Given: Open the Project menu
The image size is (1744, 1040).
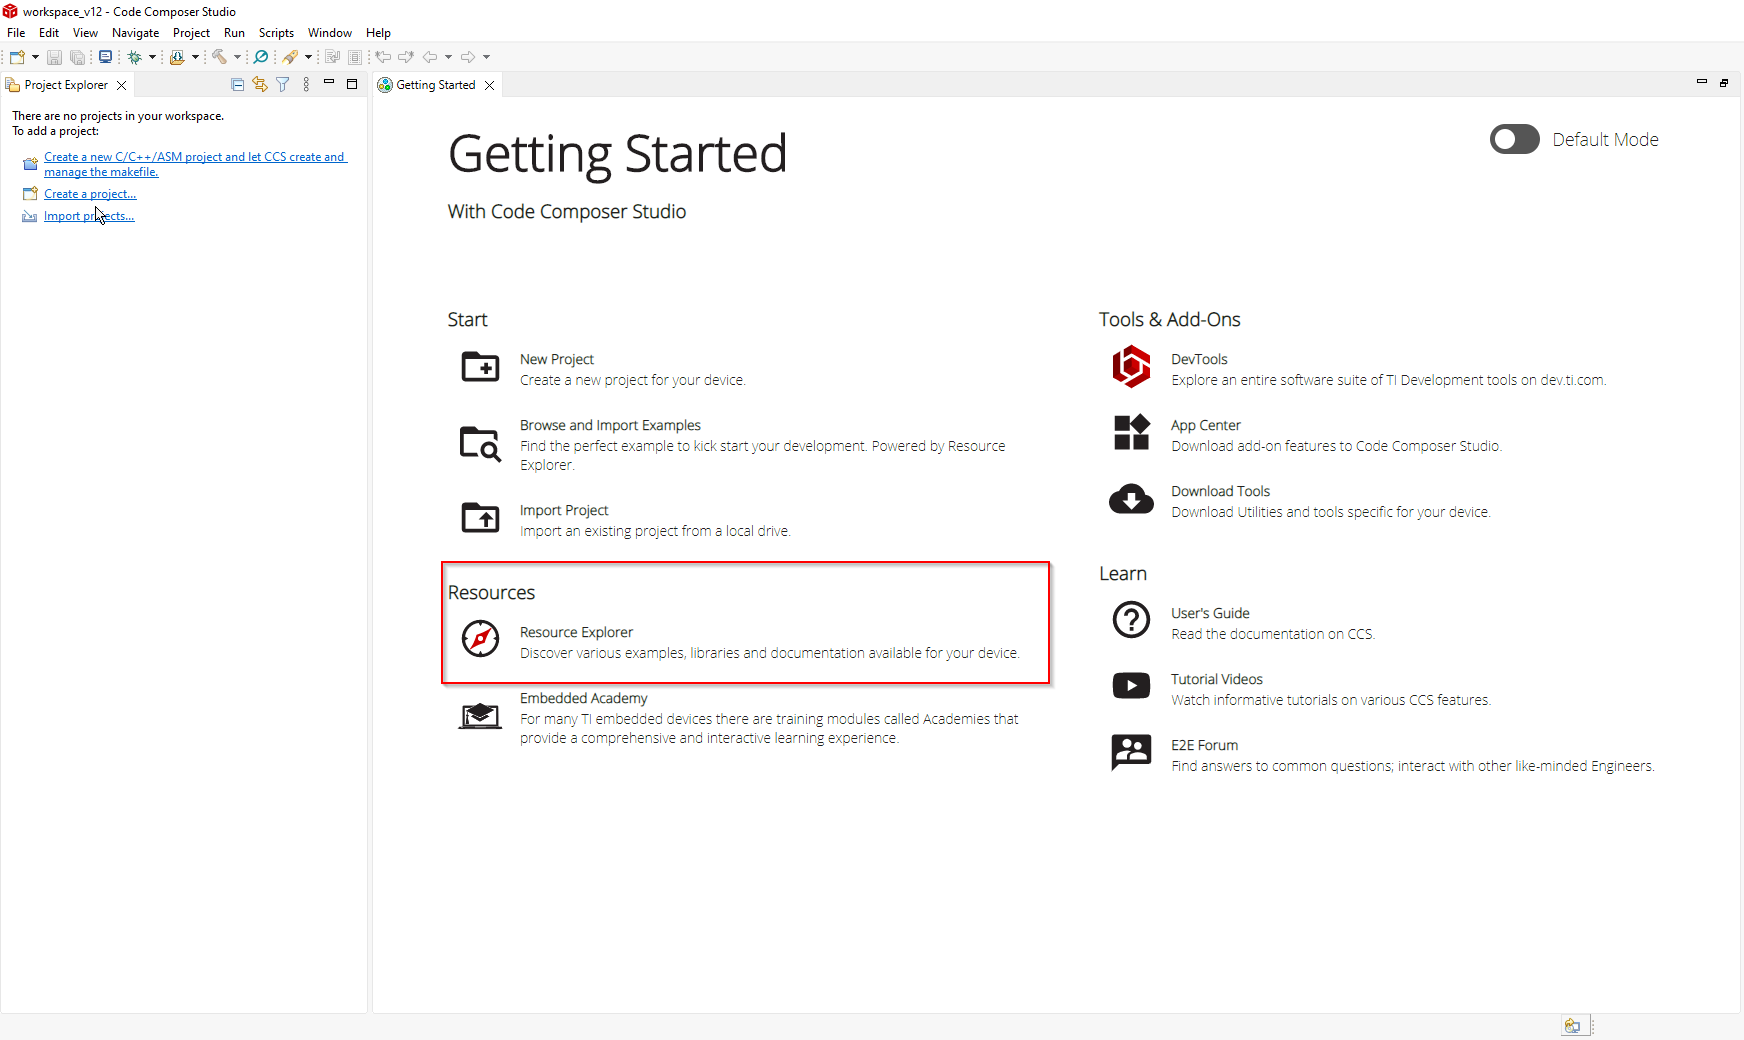Looking at the screenshot, I should [191, 33].
